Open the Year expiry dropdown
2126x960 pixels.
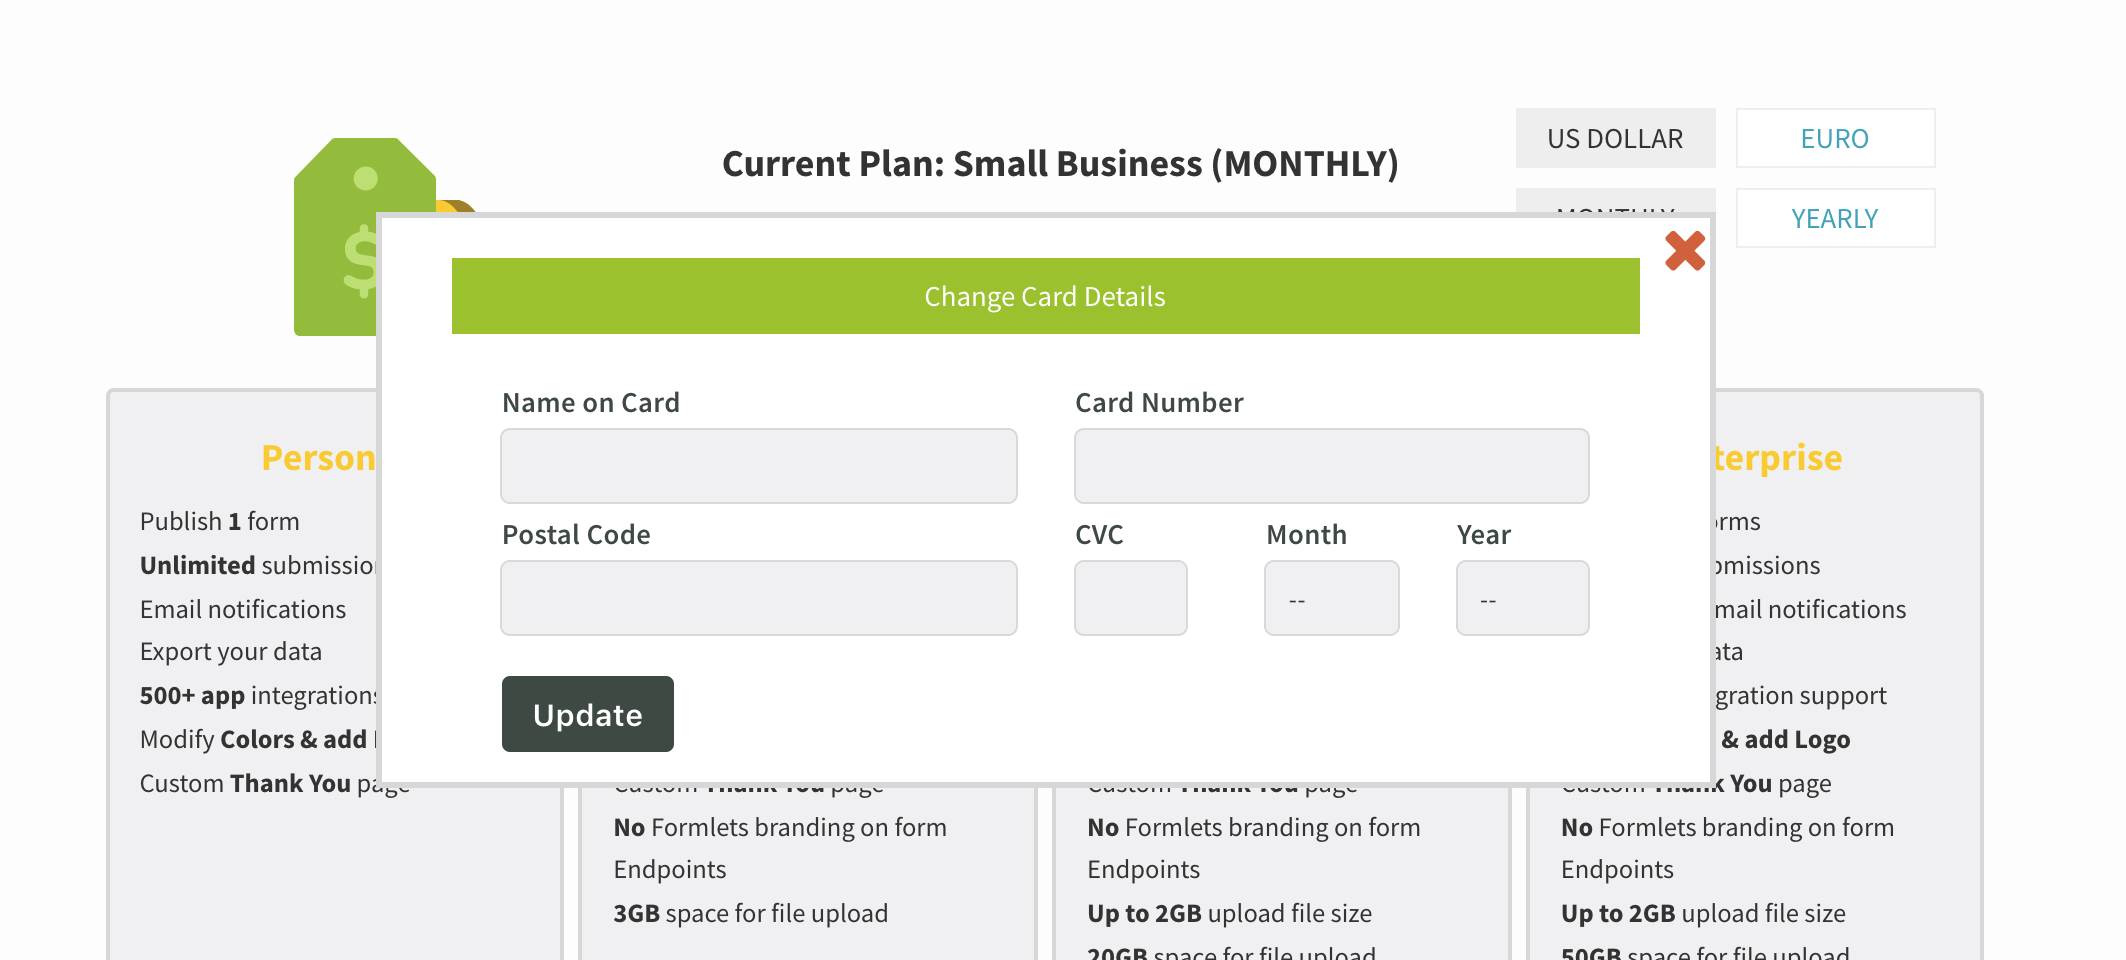[1522, 598]
